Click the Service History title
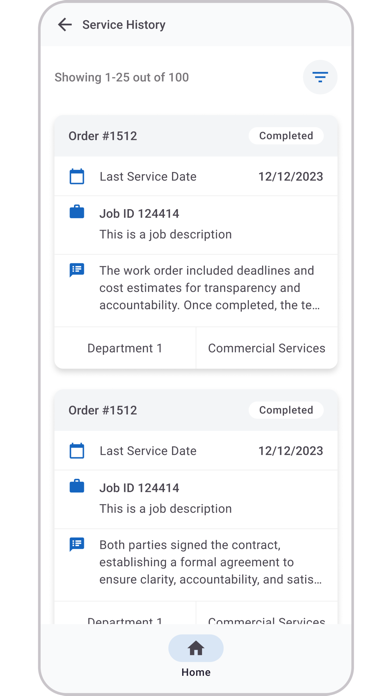This screenshot has width=392, height=696. pos(124,25)
